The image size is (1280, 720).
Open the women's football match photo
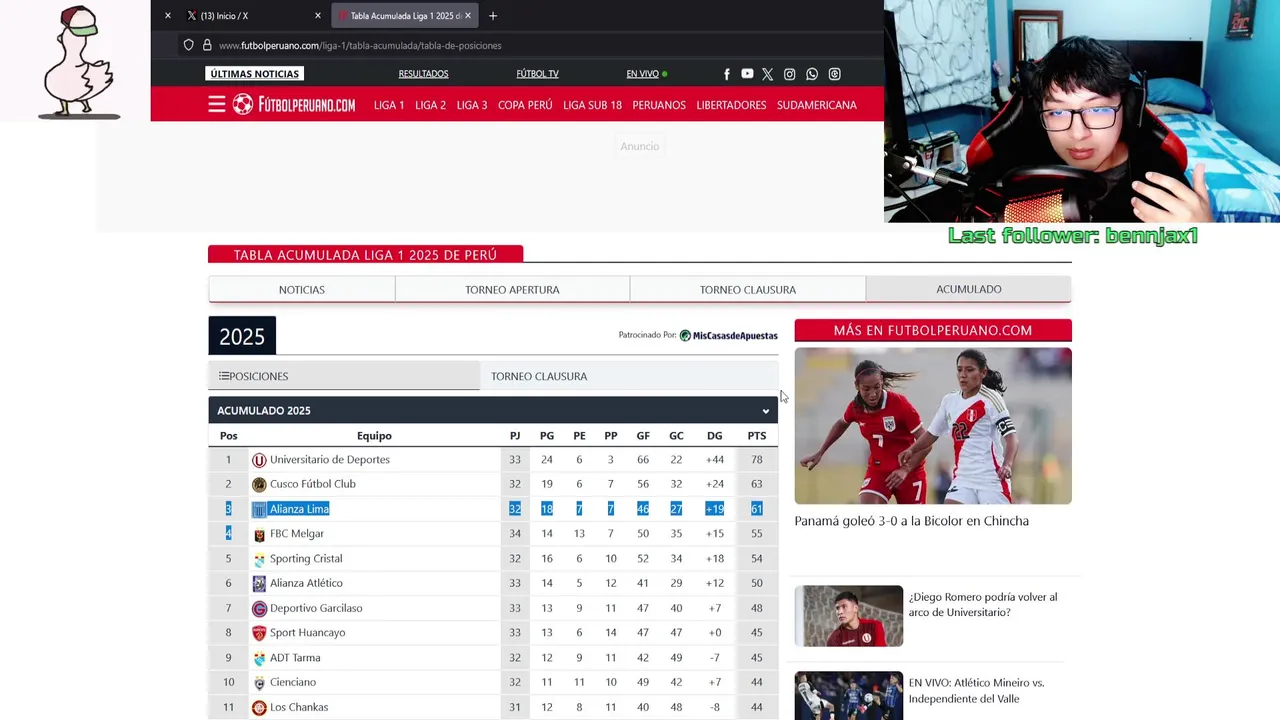[933, 426]
